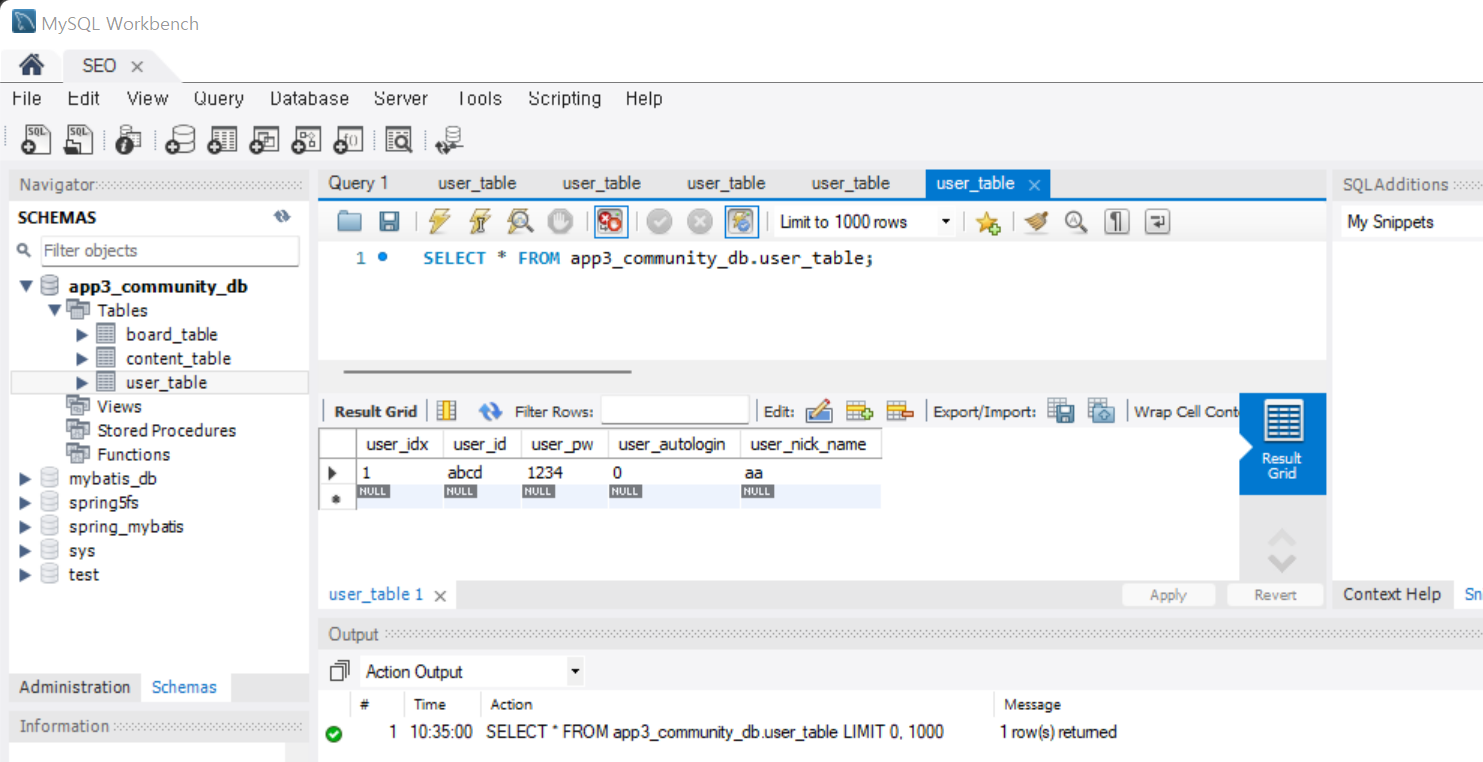Image resolution: width=1483 pixels, height=762 pixels.
Task: Toggle the autocommit mode button
Action: point(741,222)
